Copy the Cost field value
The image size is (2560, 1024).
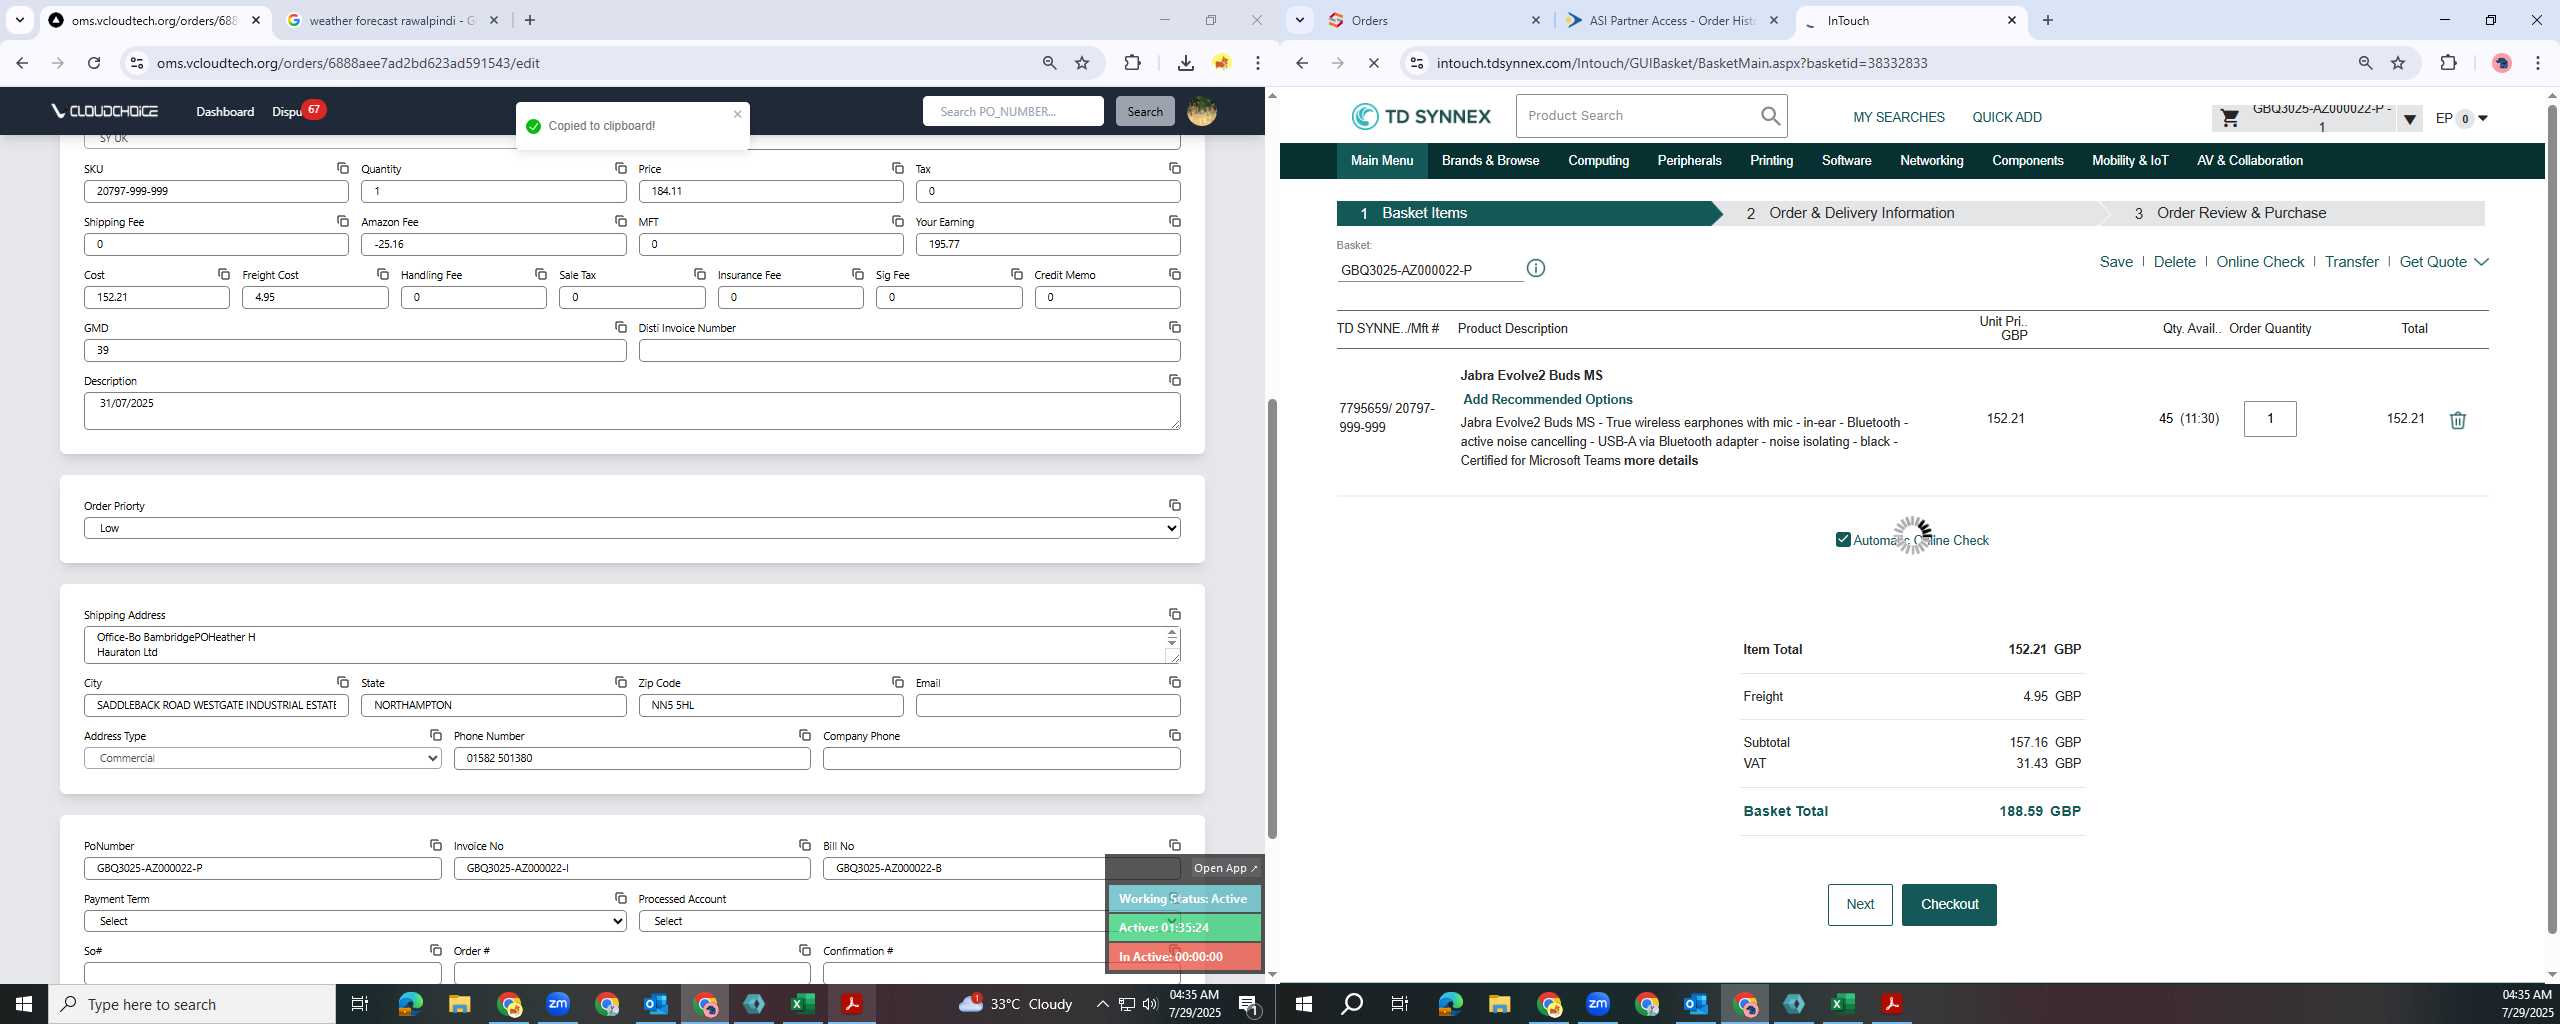223,274
